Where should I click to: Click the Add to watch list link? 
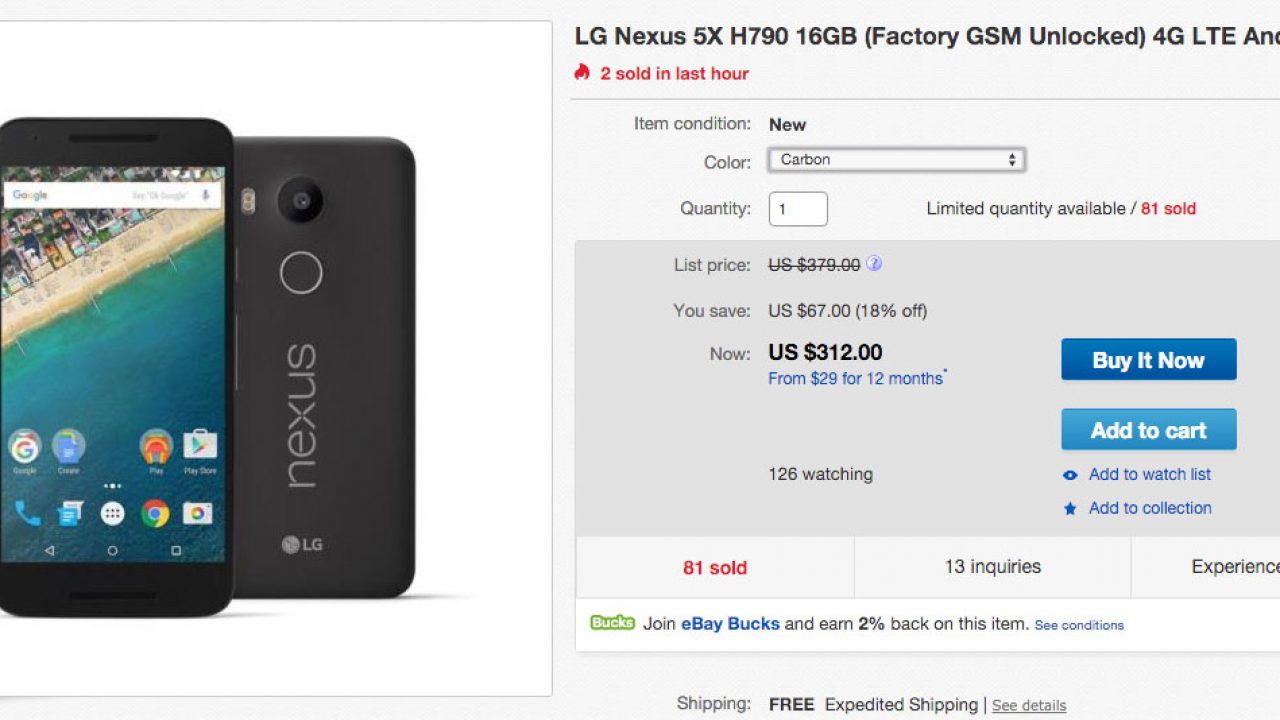coord(1149,474)
